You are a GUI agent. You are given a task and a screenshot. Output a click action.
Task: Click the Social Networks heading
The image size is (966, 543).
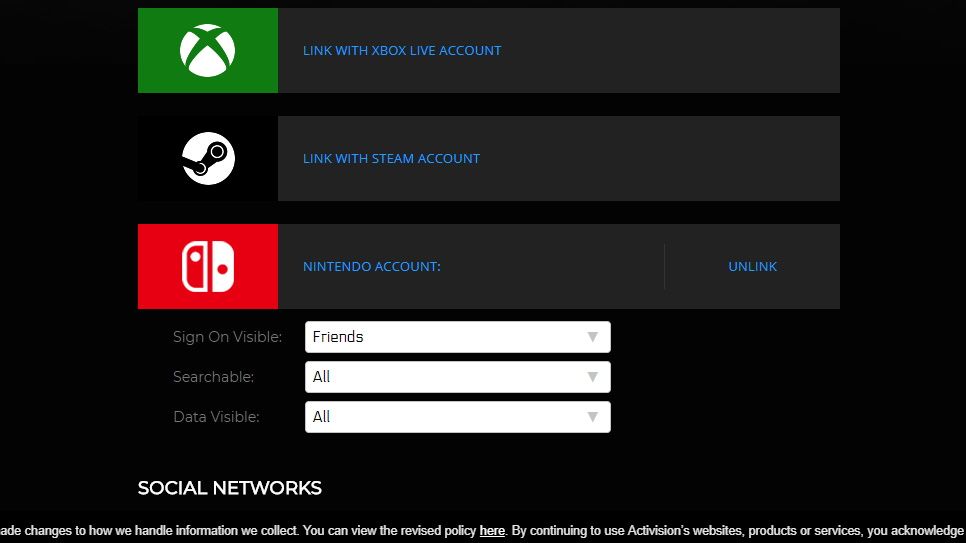pyautogui.click(x=229, y=488)
